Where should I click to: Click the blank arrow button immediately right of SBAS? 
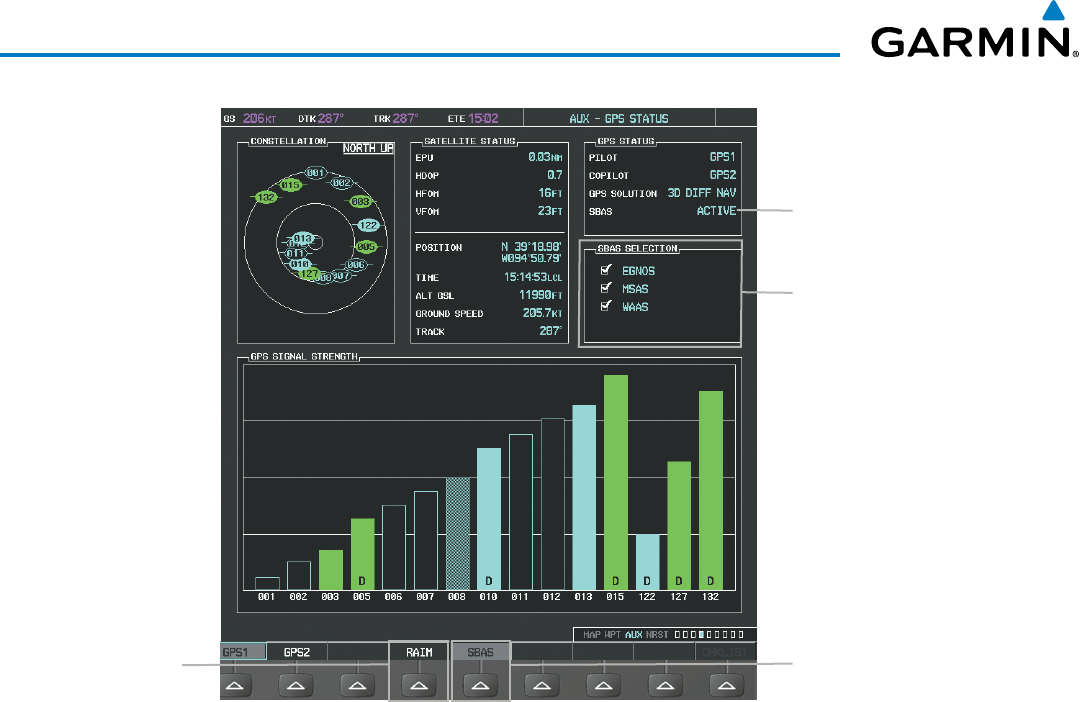click(x=542, y=685)
